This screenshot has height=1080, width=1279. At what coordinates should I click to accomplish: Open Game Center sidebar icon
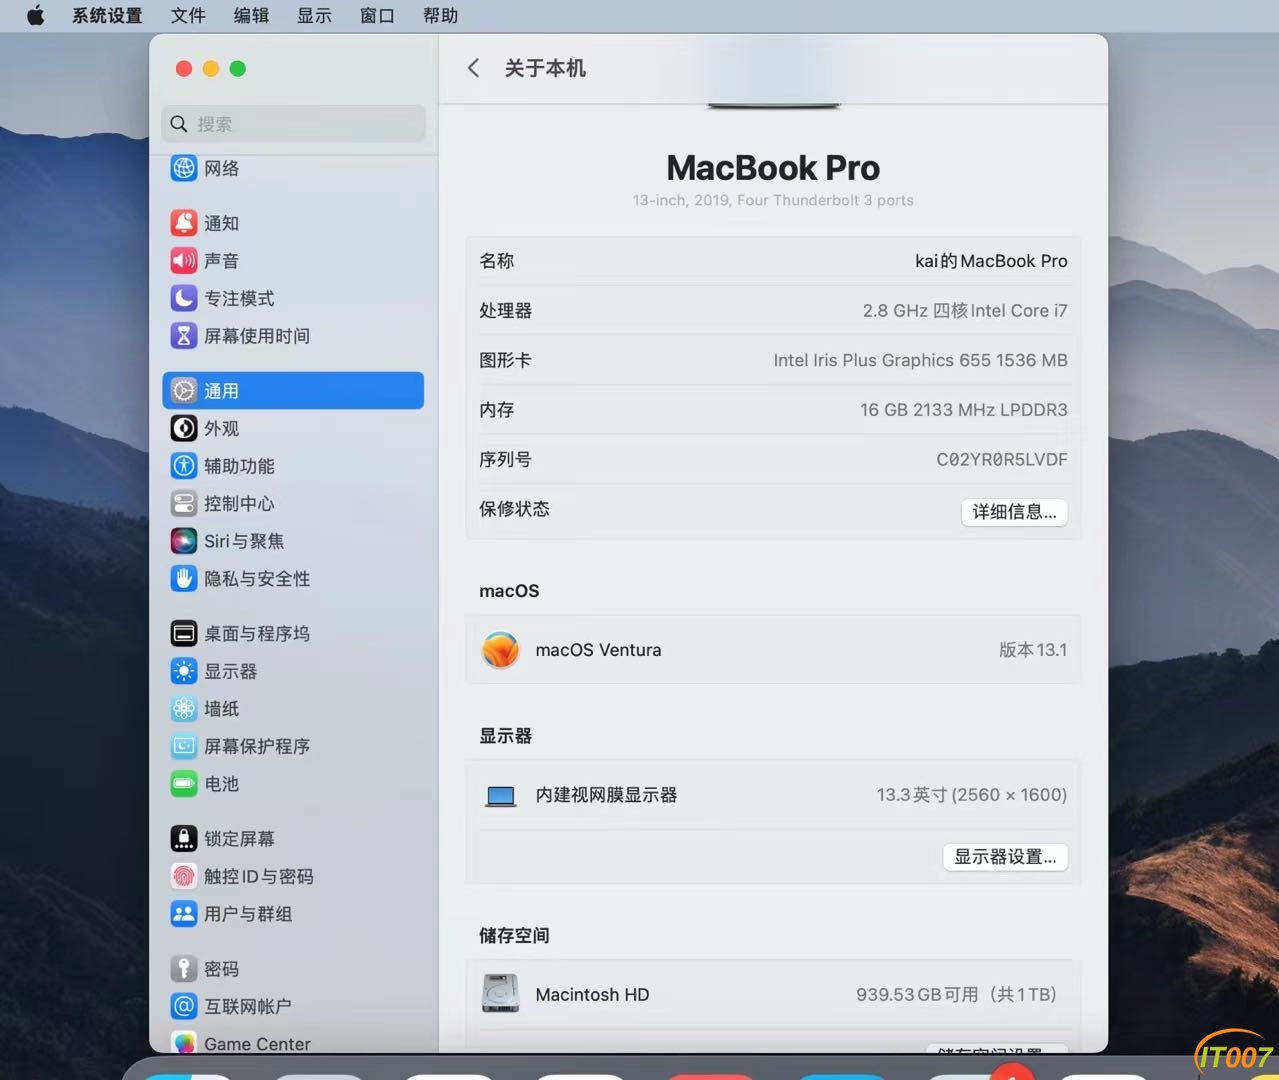pos(184,1043)
